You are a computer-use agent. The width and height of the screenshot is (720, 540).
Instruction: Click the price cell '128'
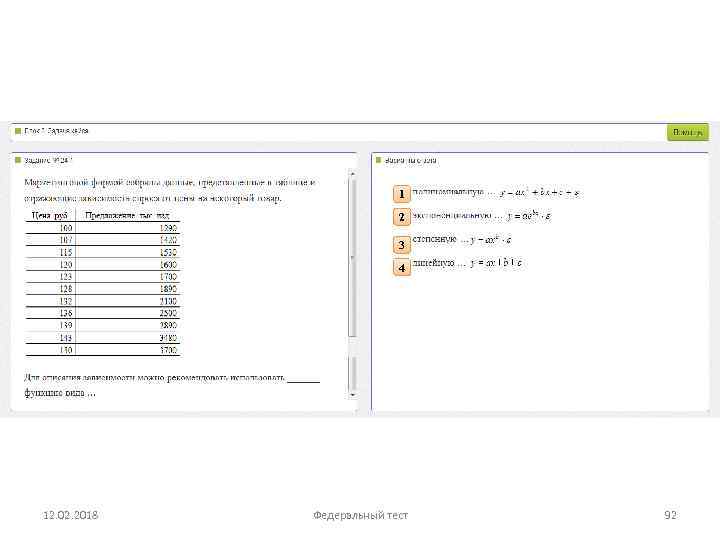pyautogui.click(x=66, y=289)
